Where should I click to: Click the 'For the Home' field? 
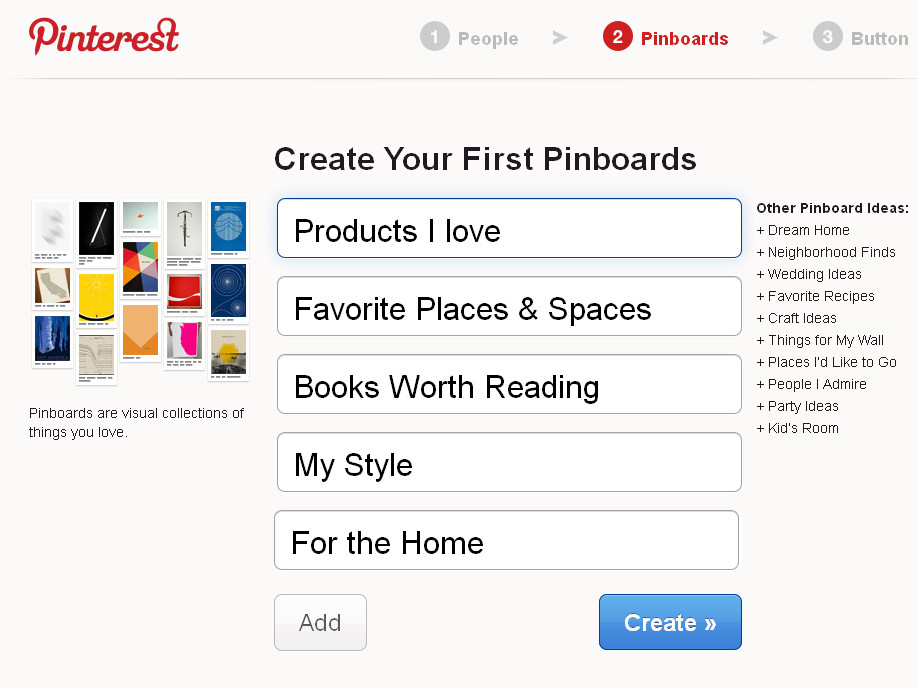506,541
